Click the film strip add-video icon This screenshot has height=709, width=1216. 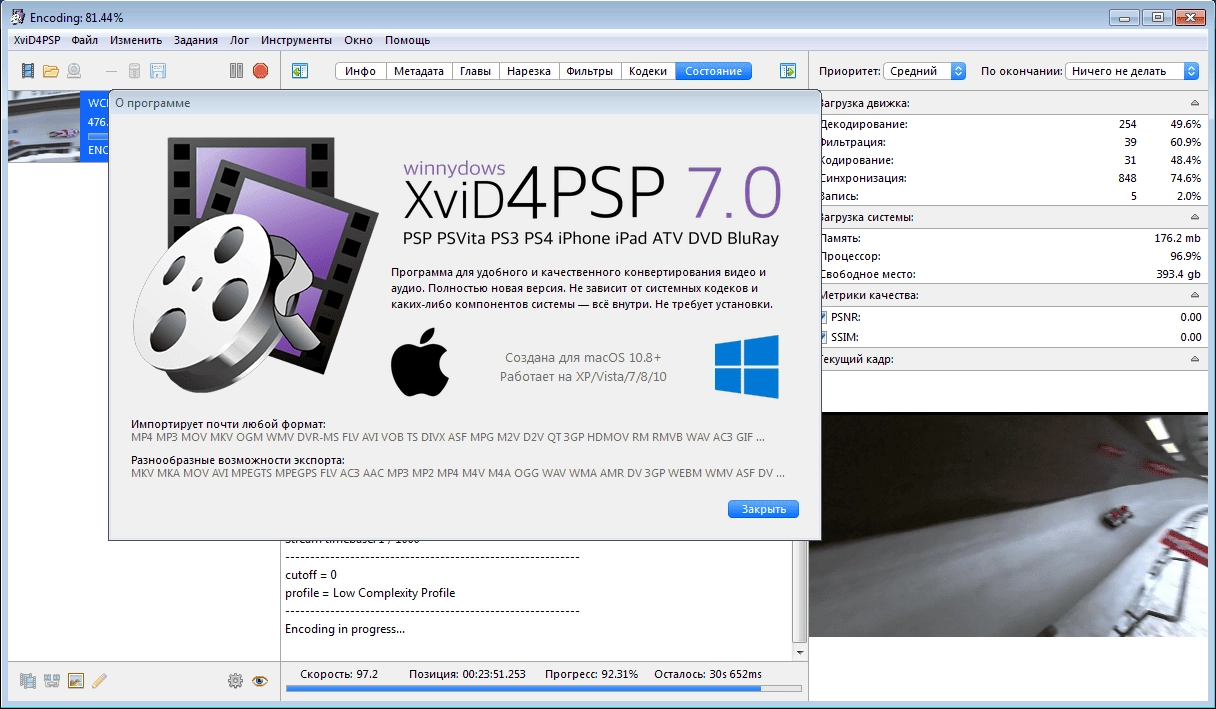pyautogui.click(x=28, y=71)
